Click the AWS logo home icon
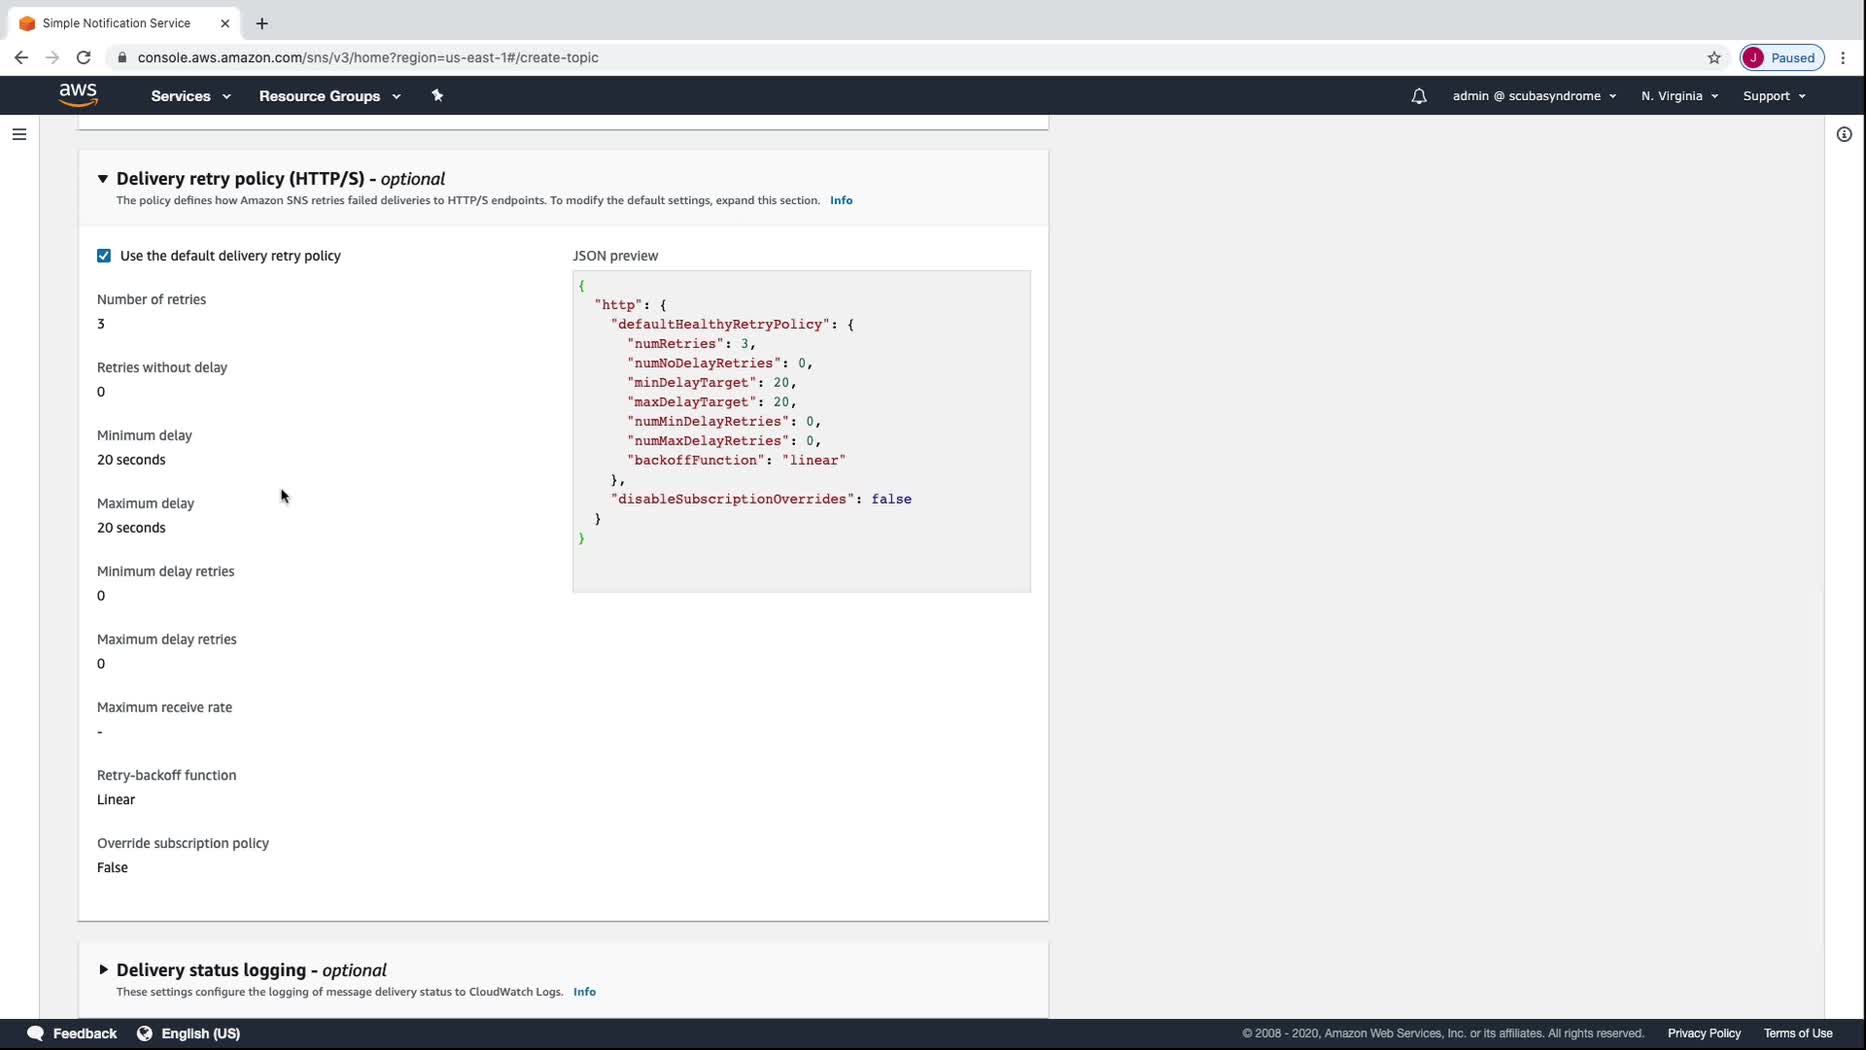 click(x=78, y=95)
